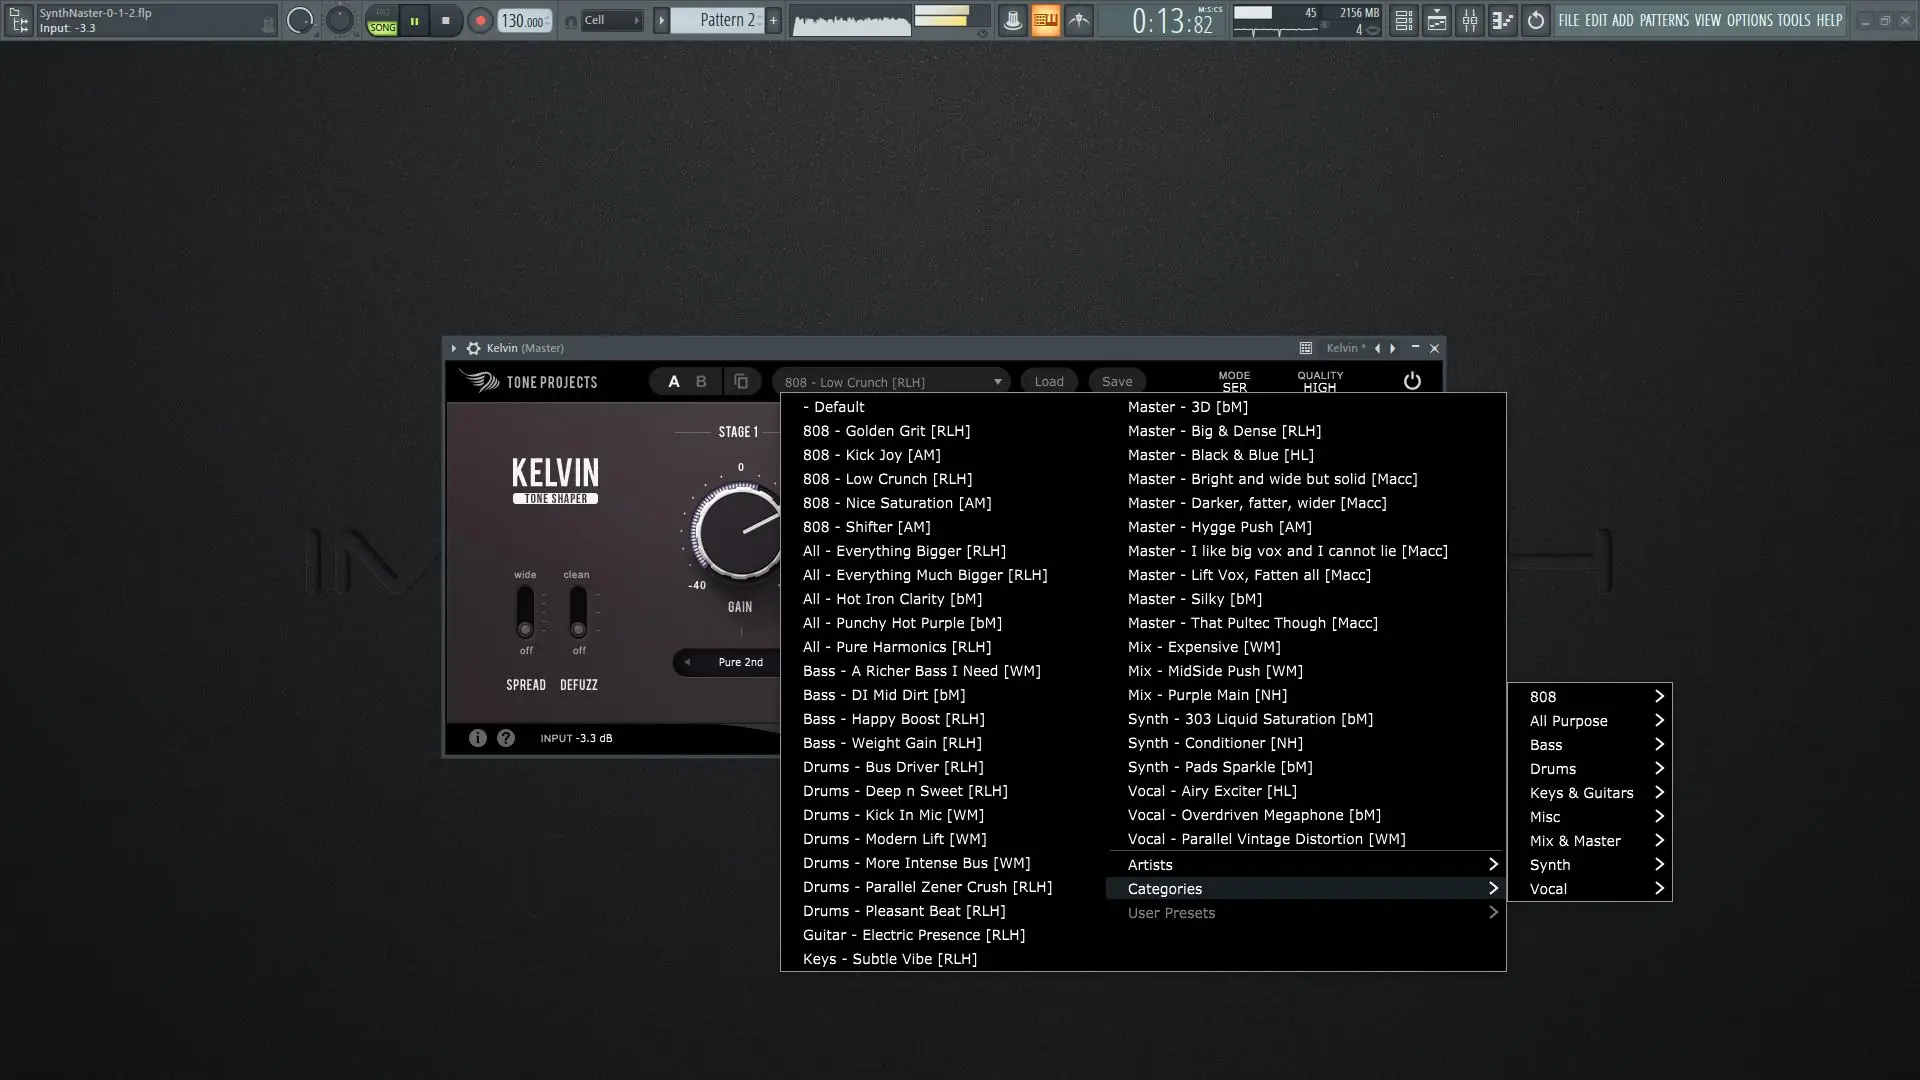Open the mixer from top toolbar
The image size is (1920, 1080).
[1469, 20]
